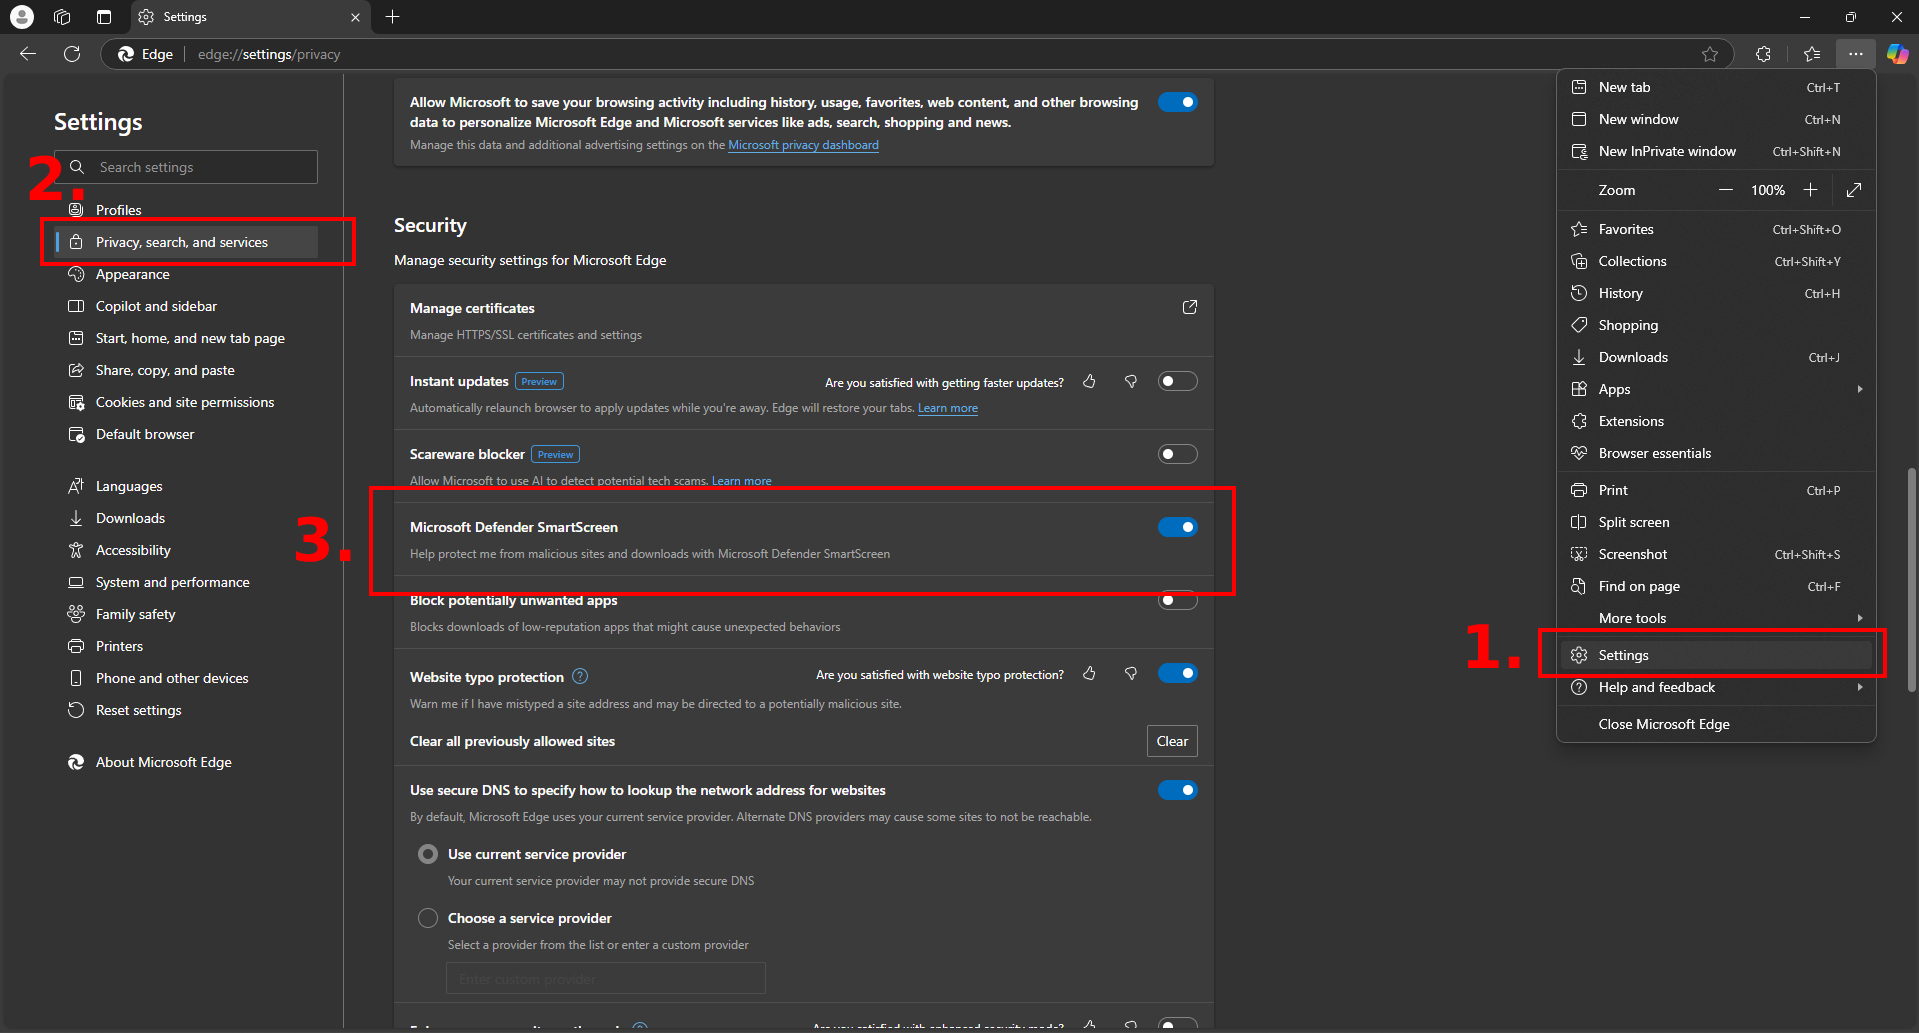The width and height of the screenshot is (1919, 1033).
Task: Zoom out with the minus button
Action: (1726, 190)
